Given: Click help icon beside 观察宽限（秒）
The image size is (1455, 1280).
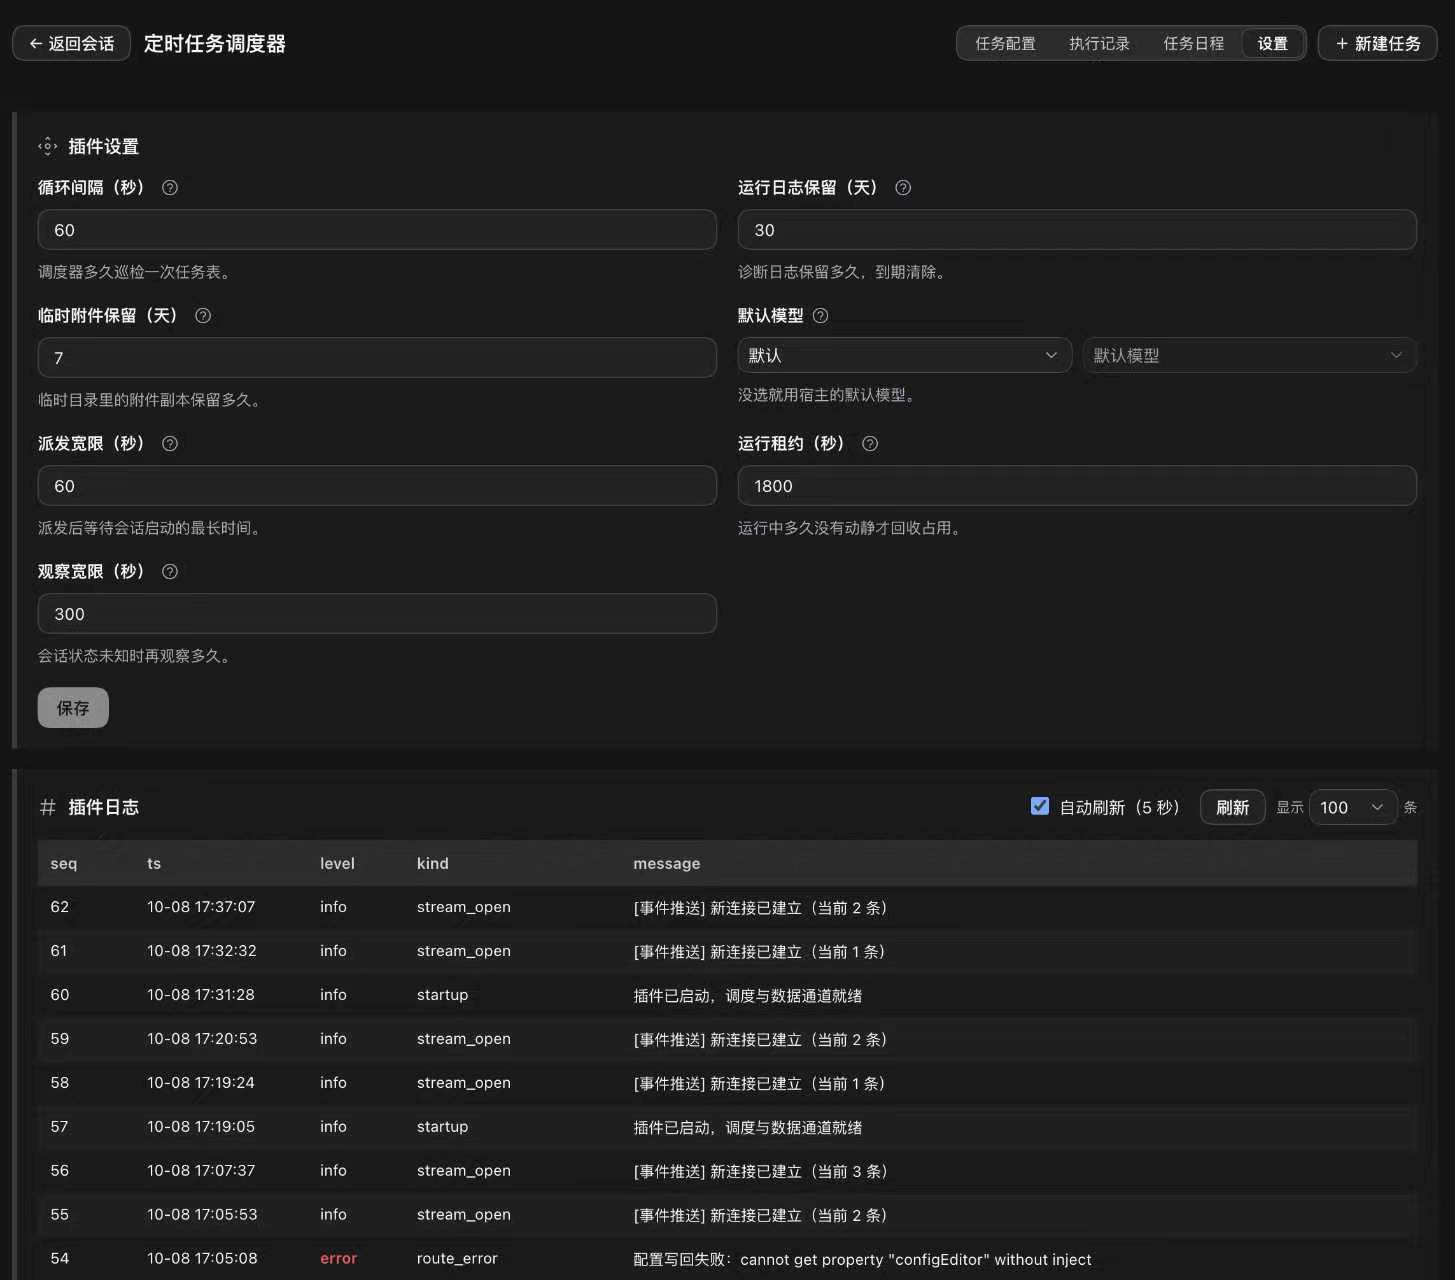Looking at the screenshot, I should click(x=170, y=572).
